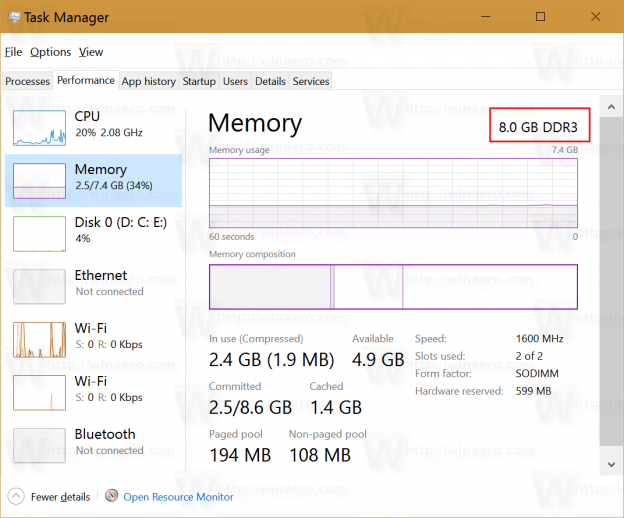Click the Cached 1.4 GB value
This screenshot has height=518, width=624.
[336, 407]
